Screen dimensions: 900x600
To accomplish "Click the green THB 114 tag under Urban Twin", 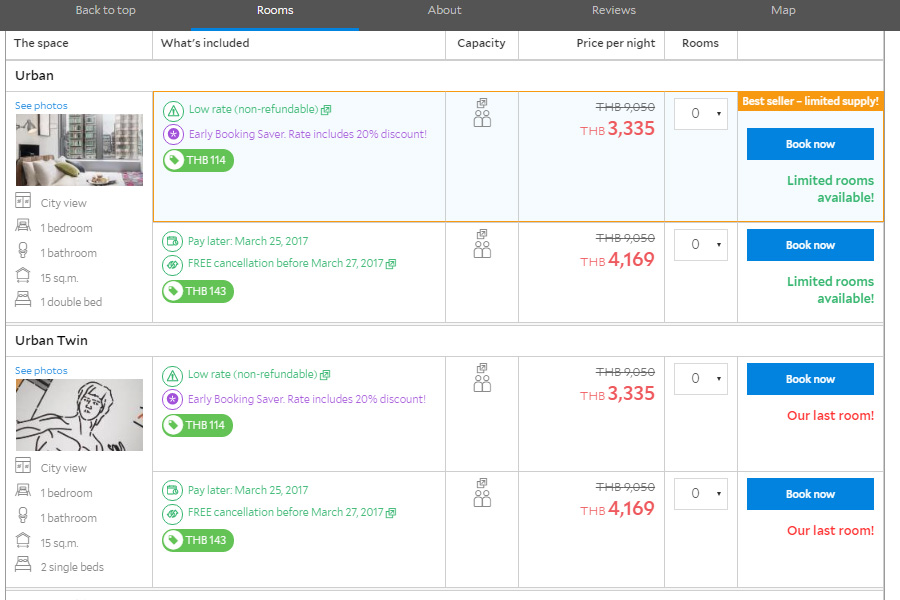I will coord(198,425).
